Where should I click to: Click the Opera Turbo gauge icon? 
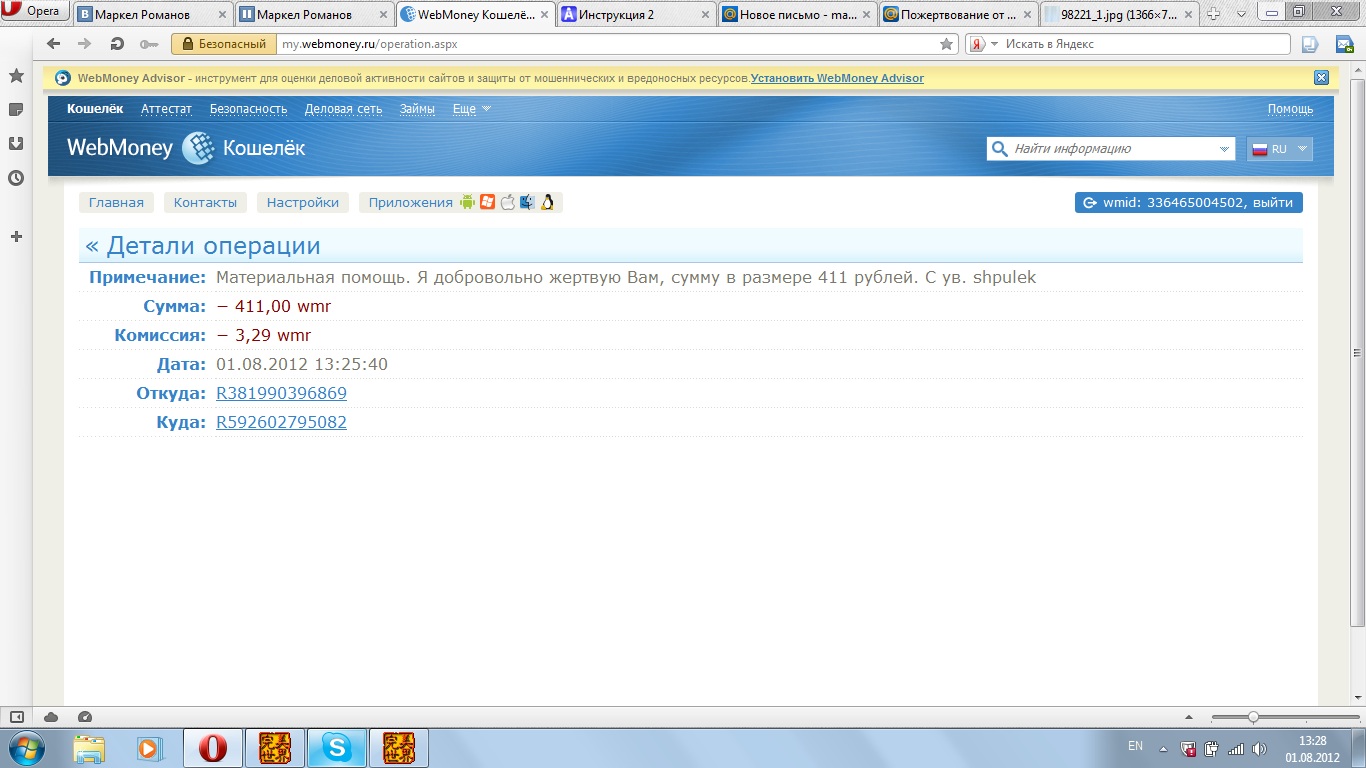[85, 716]
